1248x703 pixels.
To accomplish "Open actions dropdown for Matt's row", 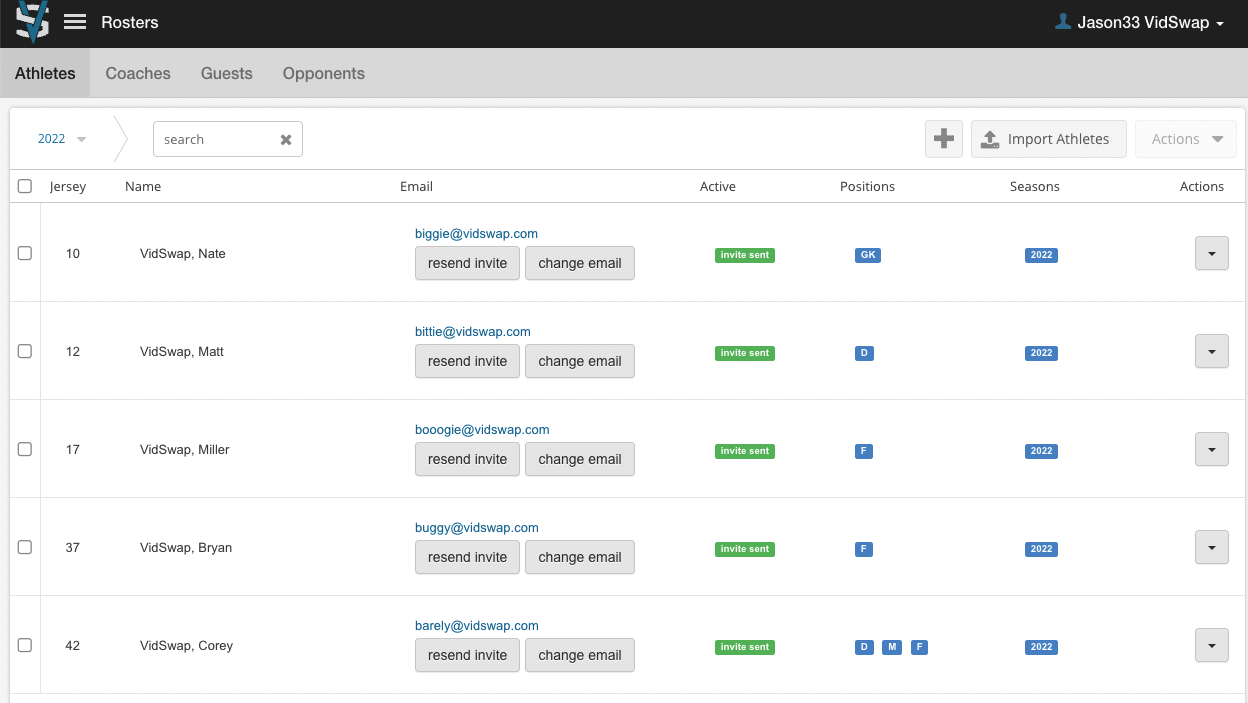I will coord(1212,352).
